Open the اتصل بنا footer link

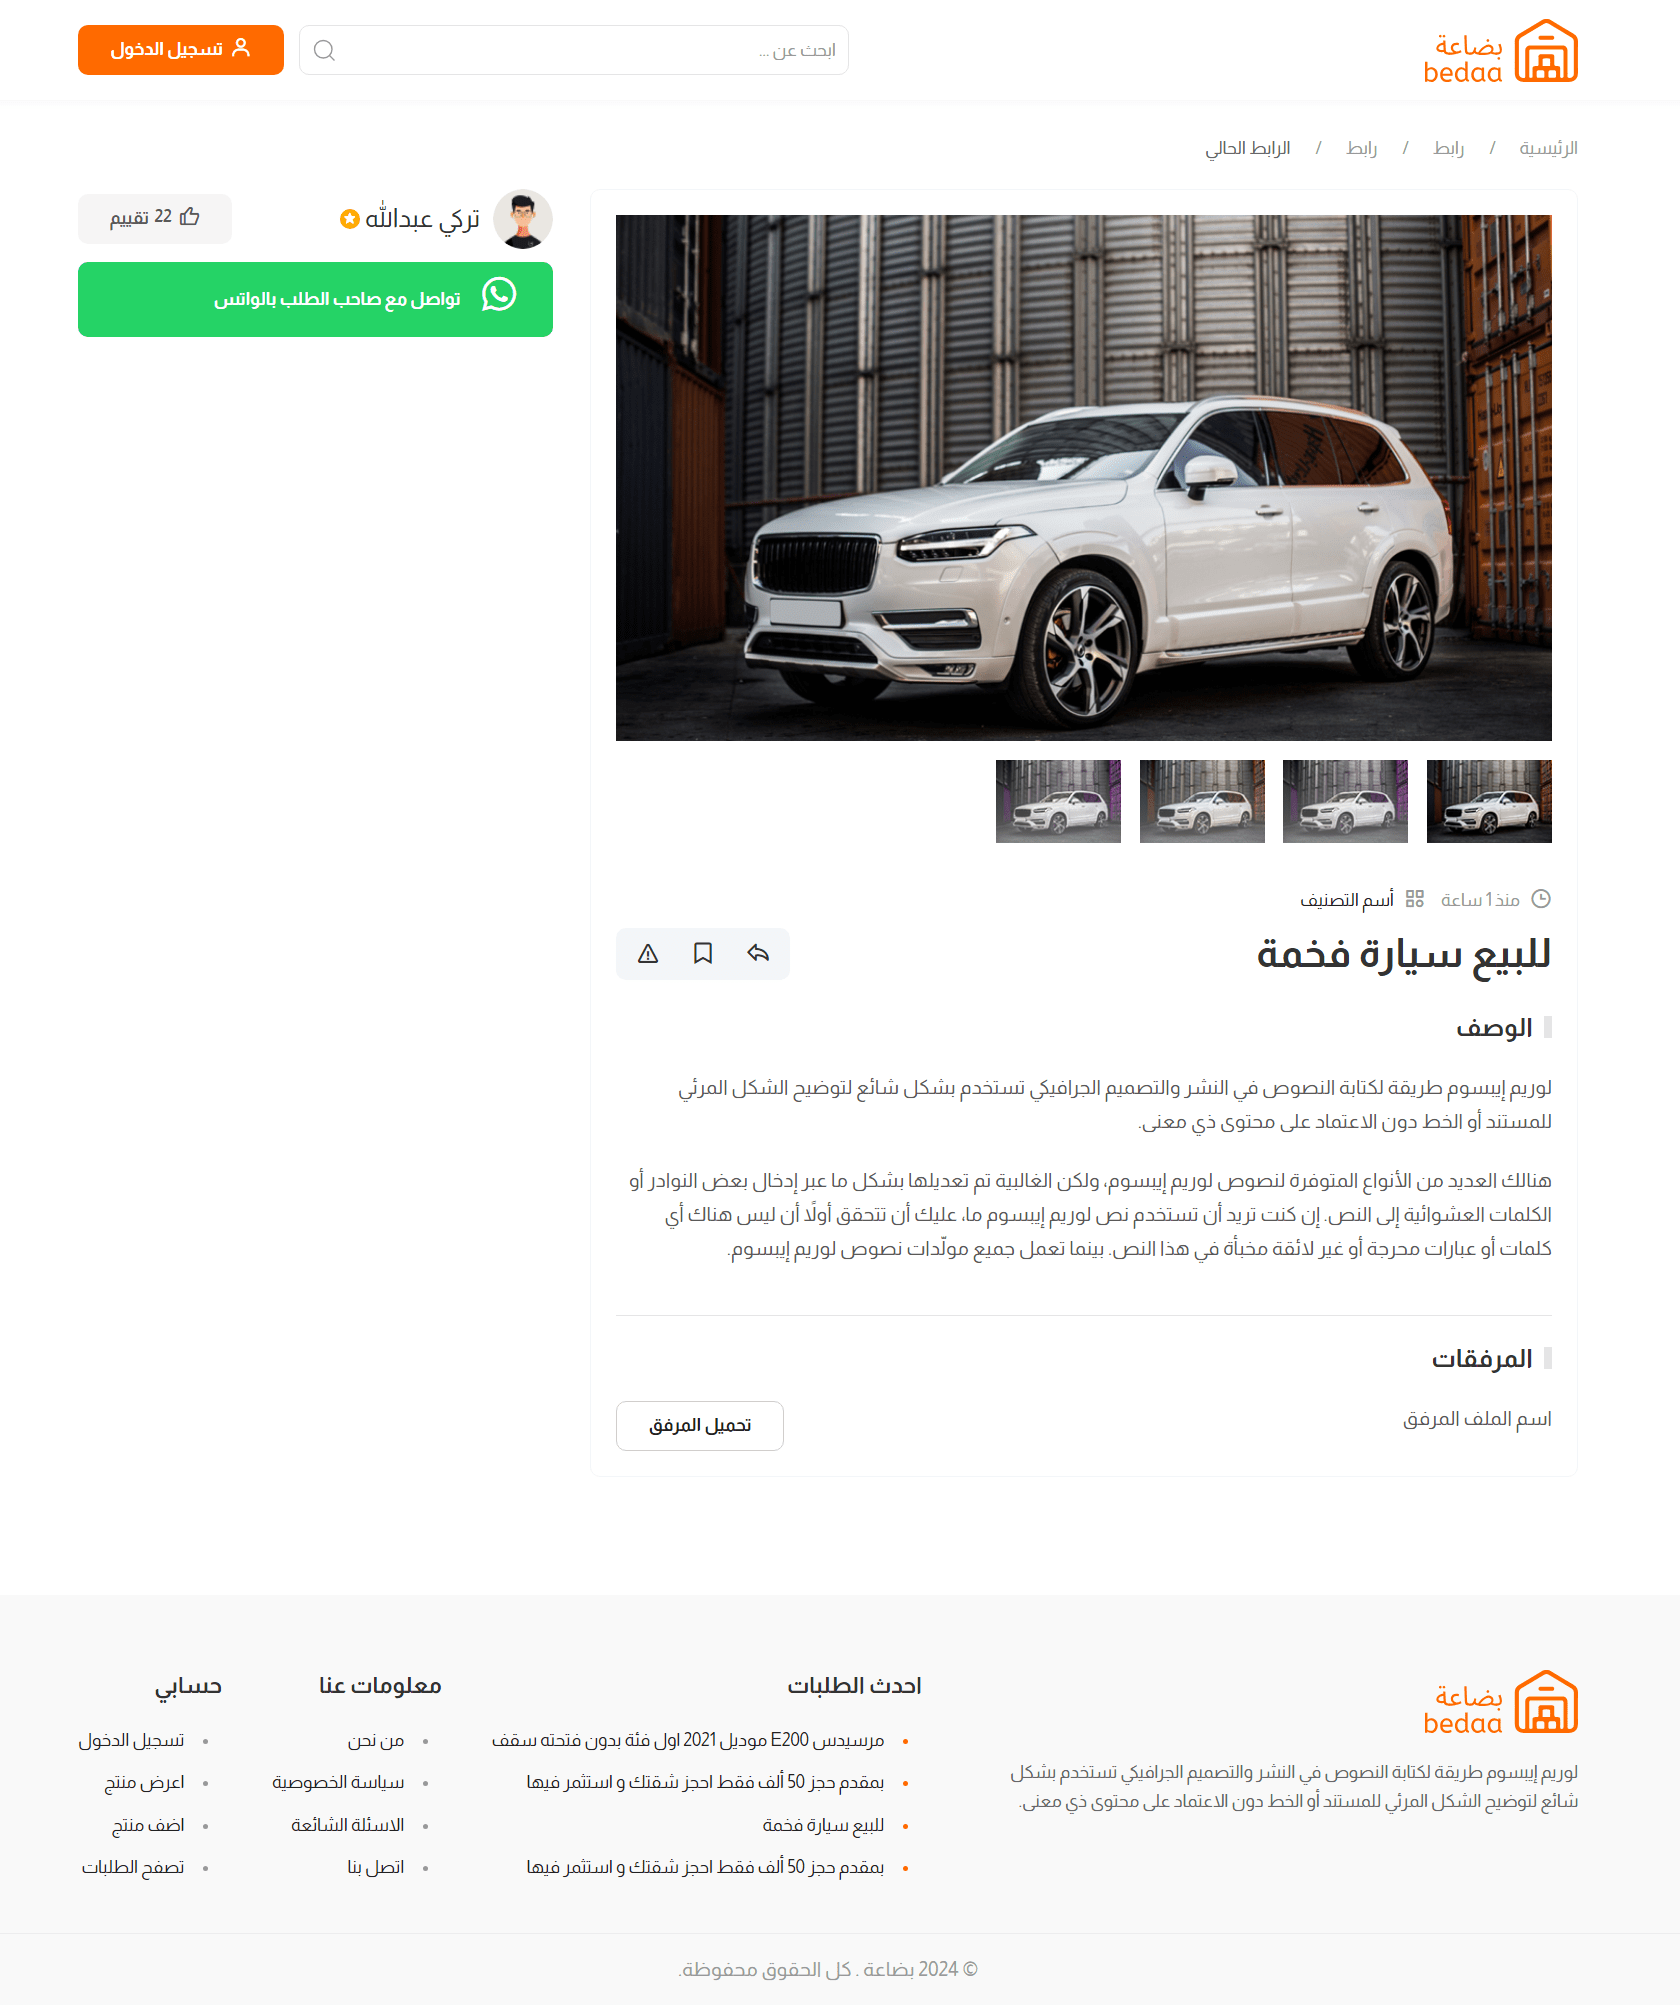375,1868
